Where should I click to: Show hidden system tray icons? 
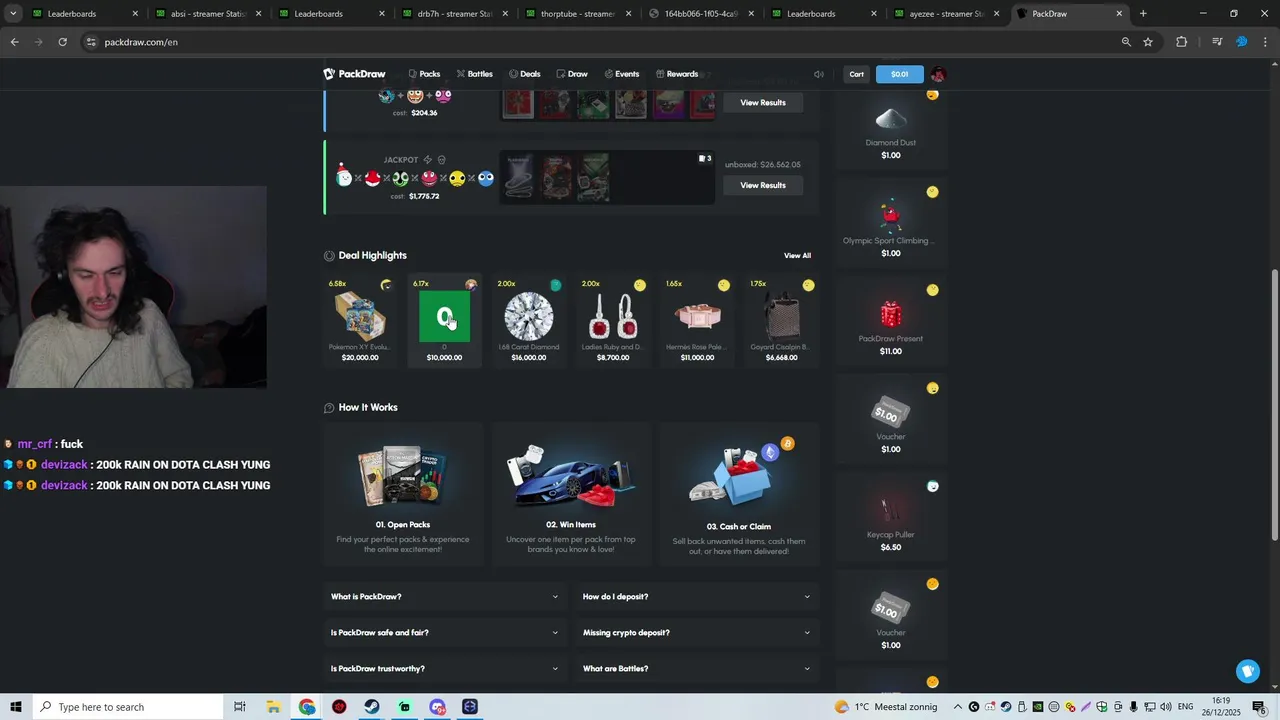click(x=958, y=707)
